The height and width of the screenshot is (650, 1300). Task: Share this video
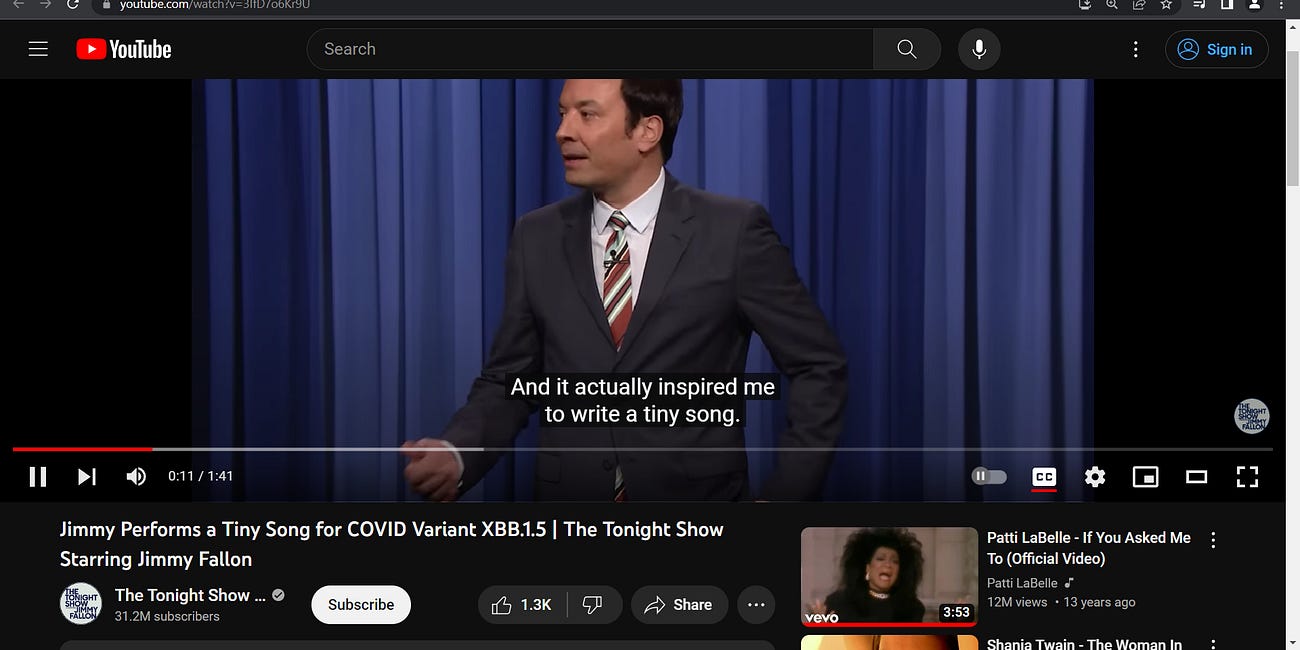pyautogui.click(x=679, y=604)
